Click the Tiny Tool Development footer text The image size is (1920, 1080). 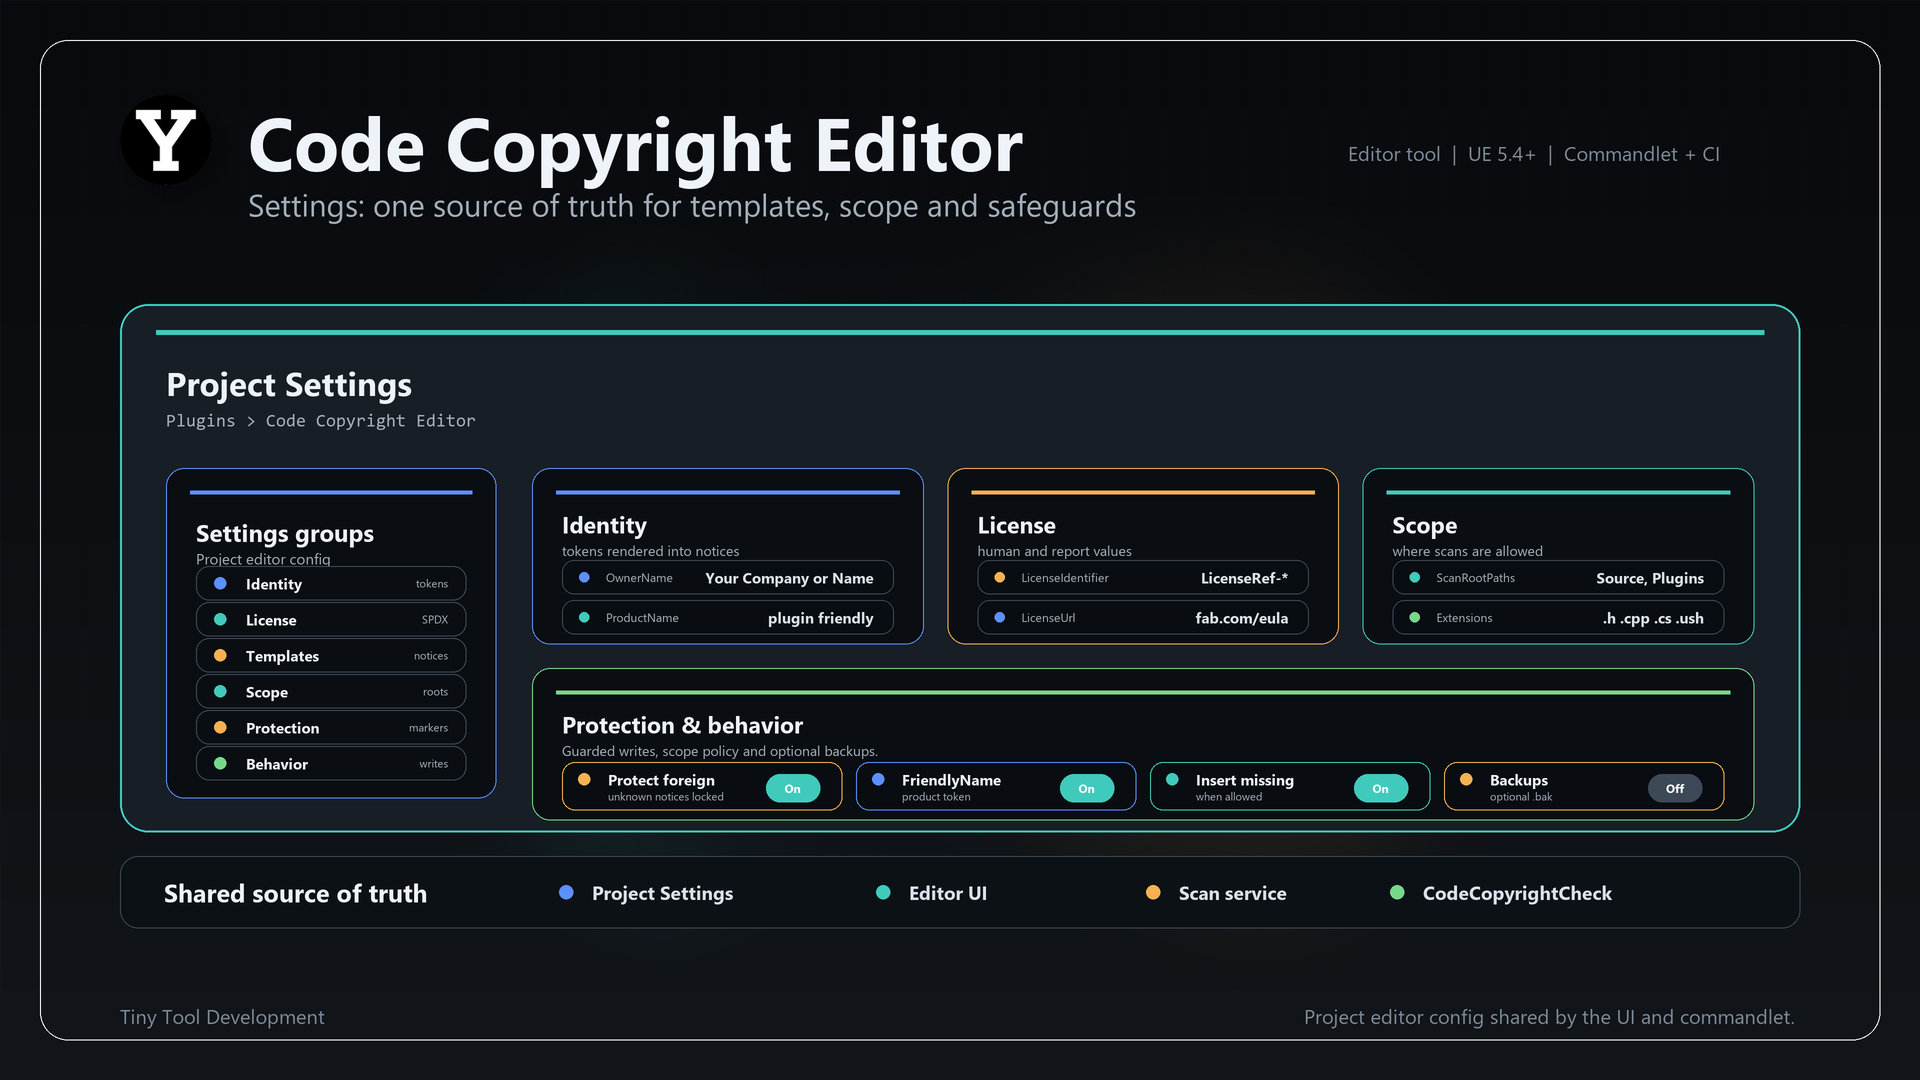pos(222,1017)
